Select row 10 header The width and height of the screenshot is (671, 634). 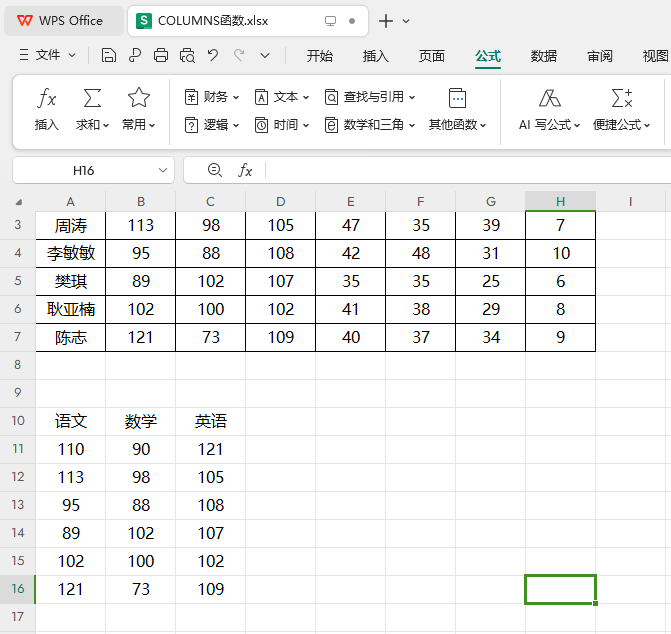click(x=18, y=421)
